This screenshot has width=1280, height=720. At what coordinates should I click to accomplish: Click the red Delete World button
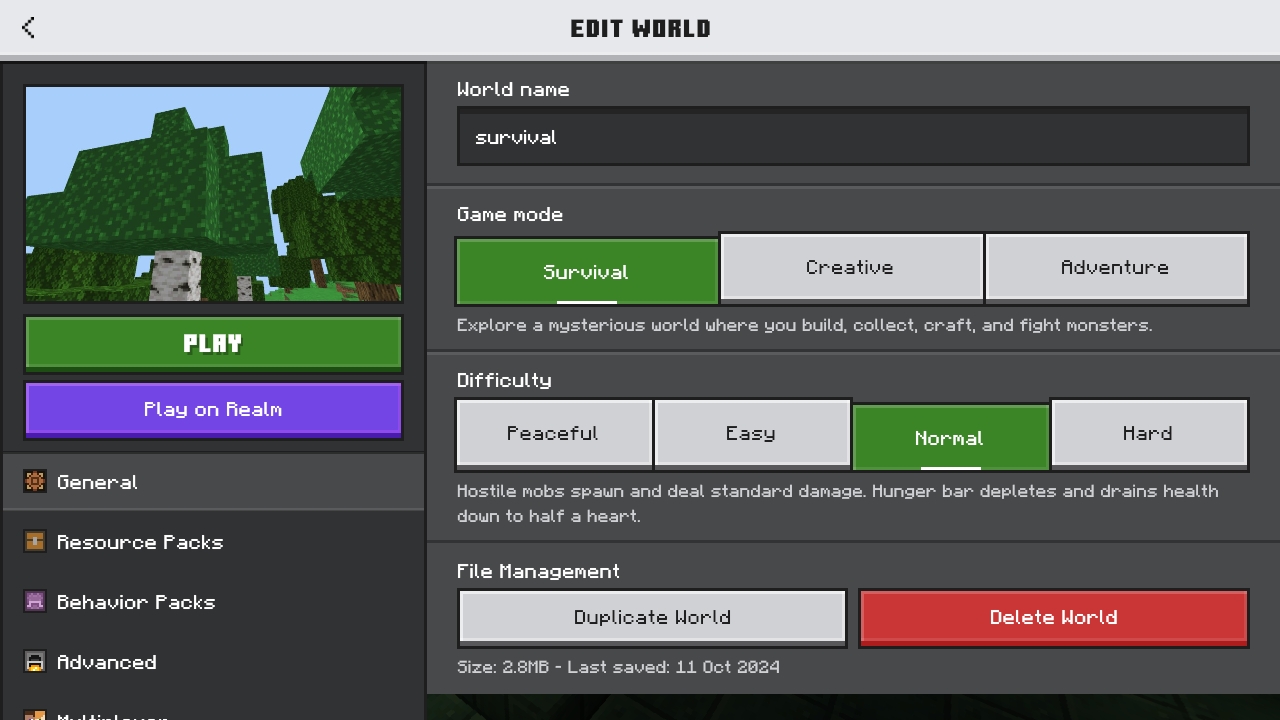[1054, 617]
